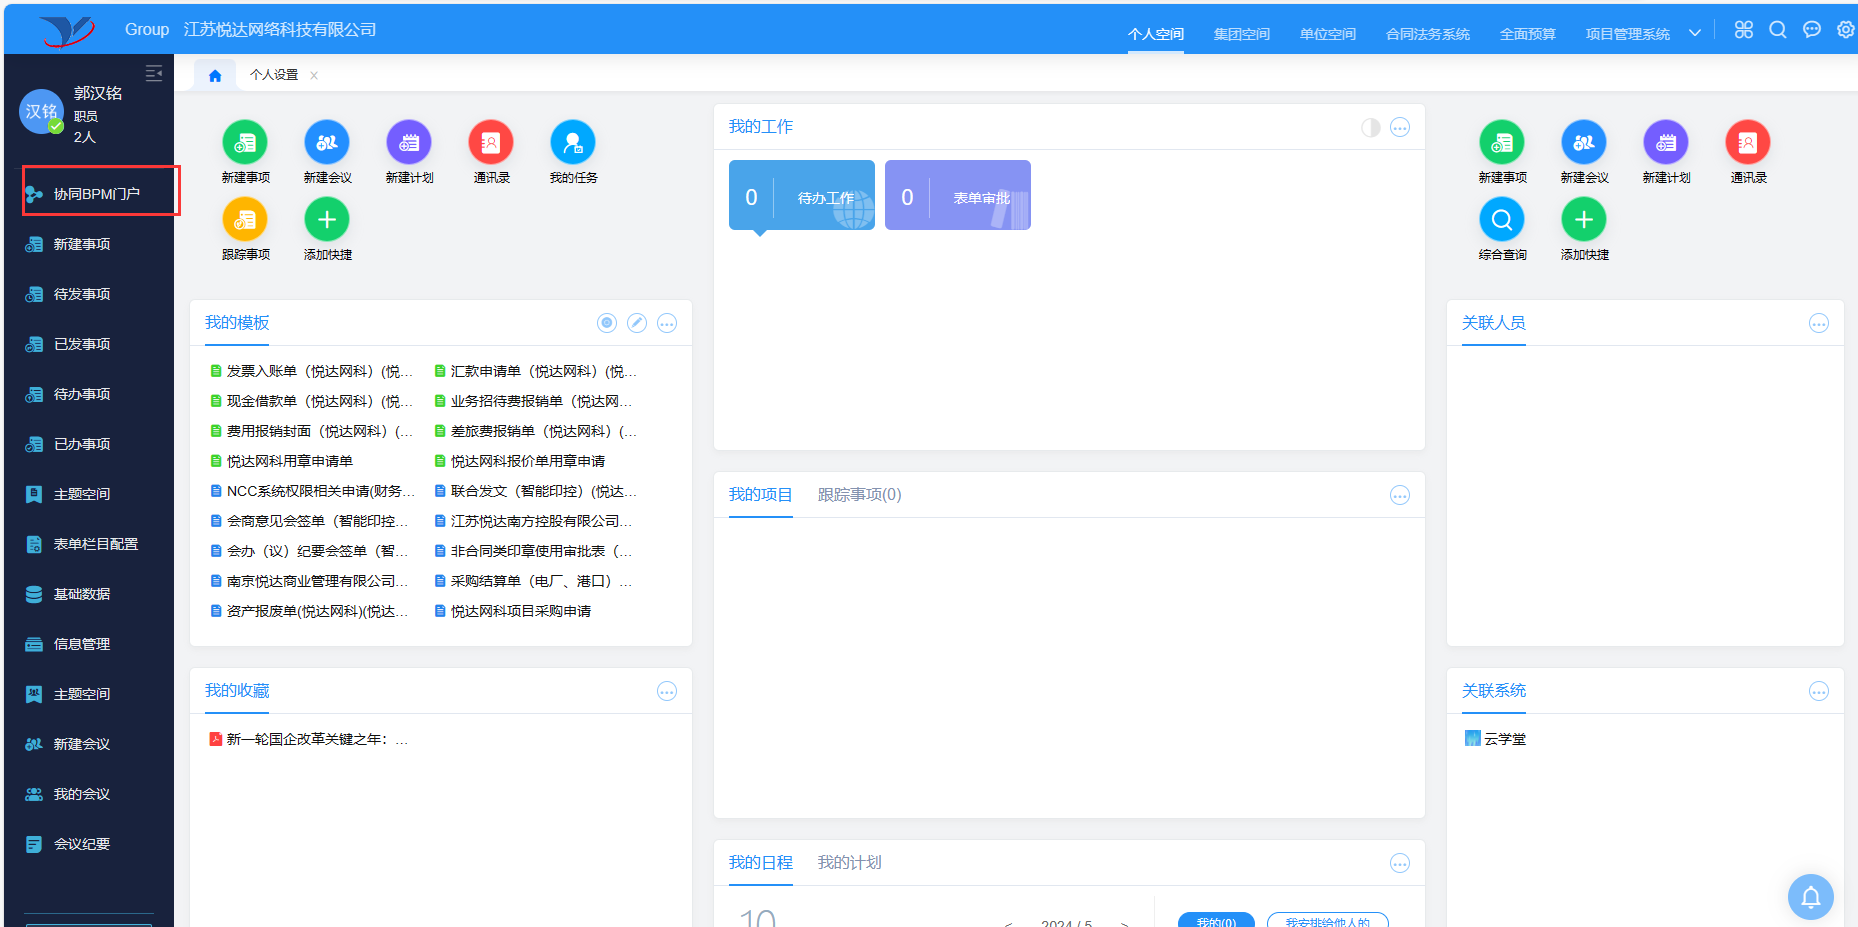Open the chat message icon in header
This screenshot has height=927, width=1858.
[1812, 30]
